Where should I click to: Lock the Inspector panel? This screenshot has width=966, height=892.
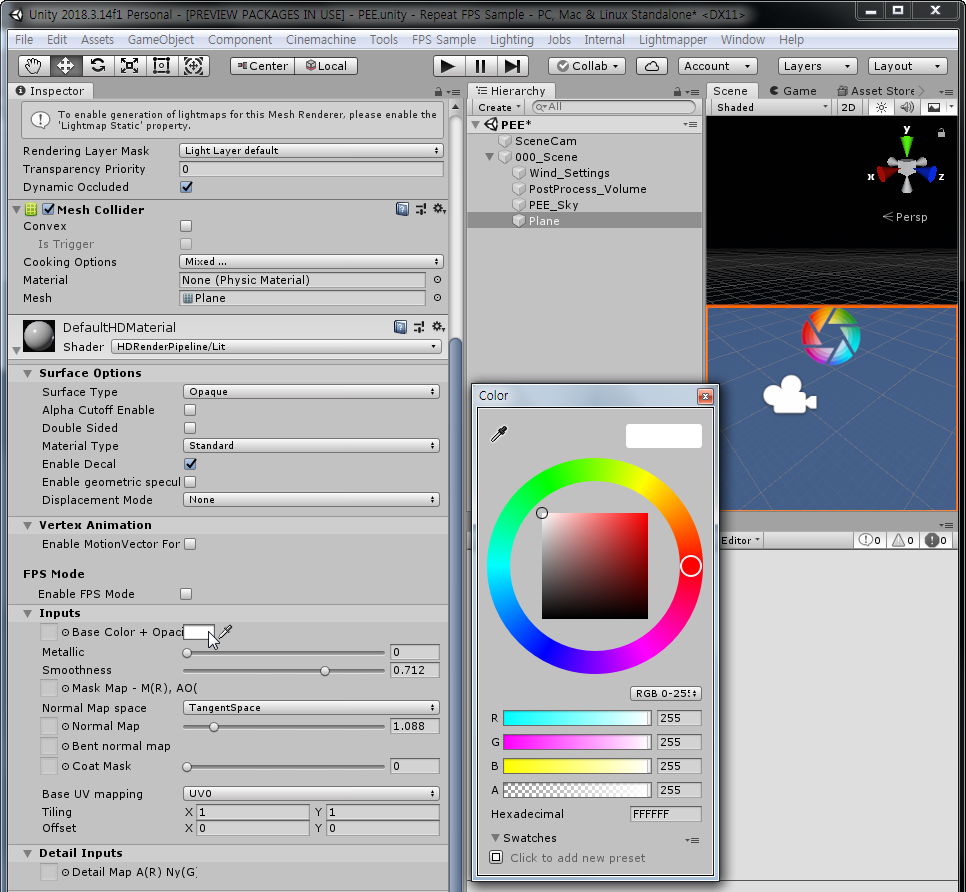[x=438, y=92]
